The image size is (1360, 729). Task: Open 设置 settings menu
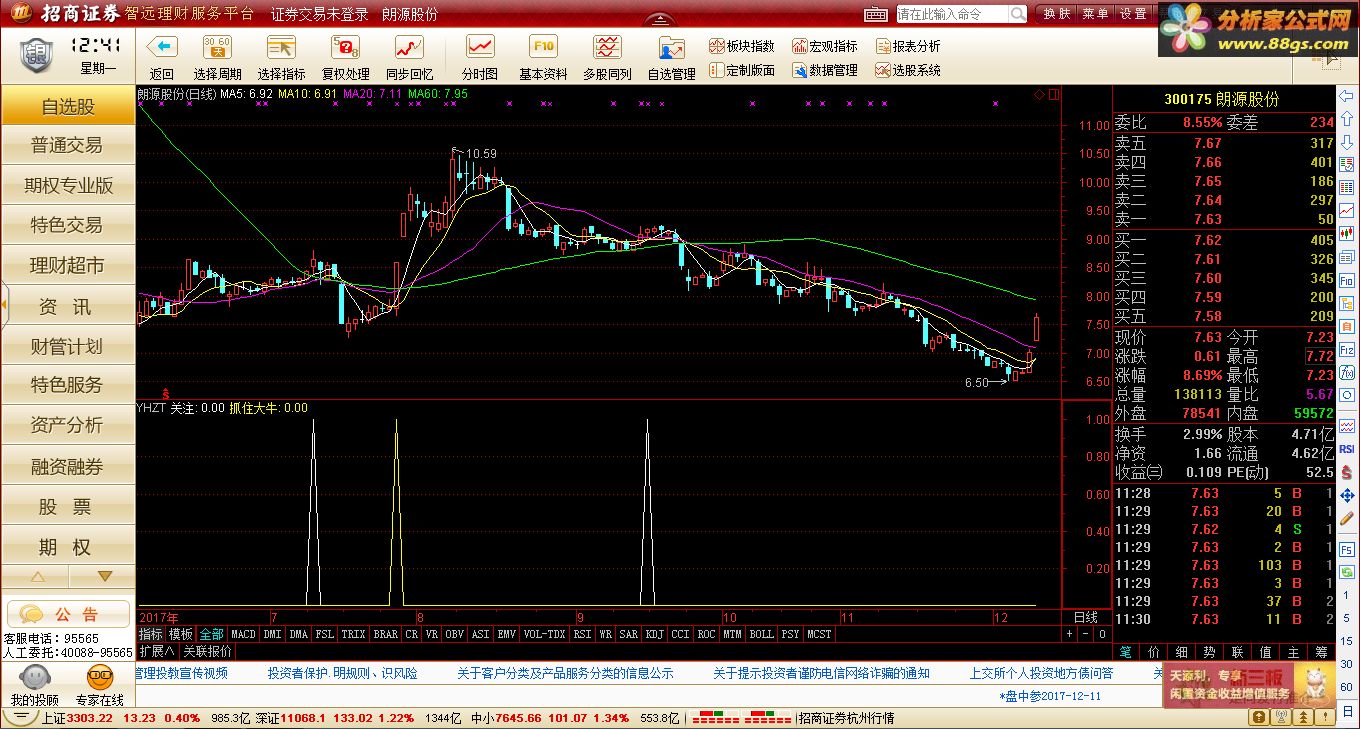pyautogui.click(x=1133, y=14)
